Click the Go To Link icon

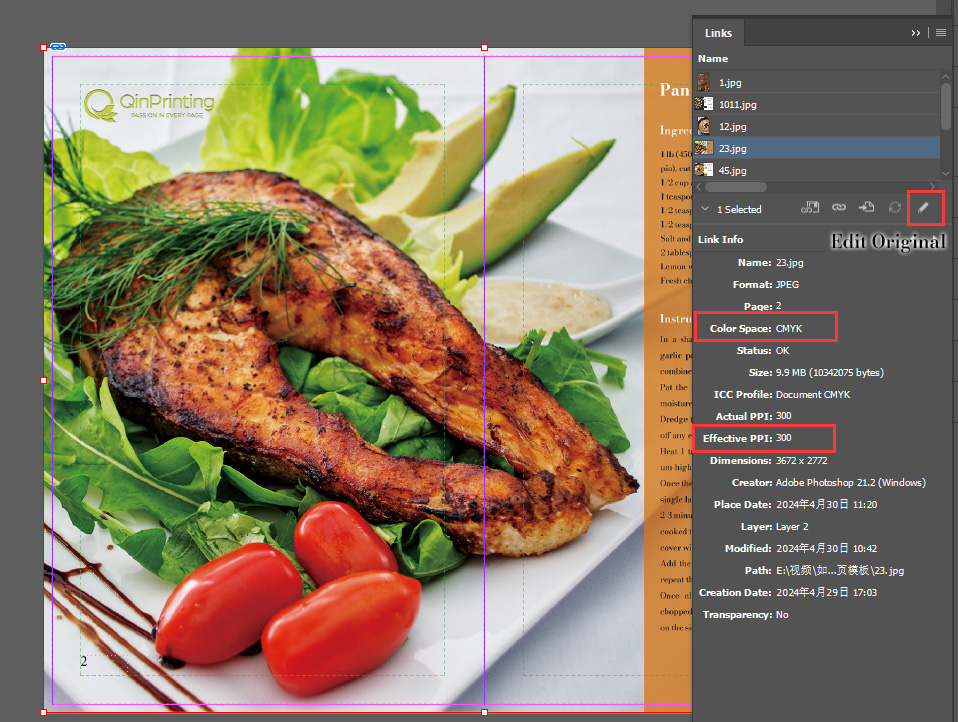coord(866,208)
